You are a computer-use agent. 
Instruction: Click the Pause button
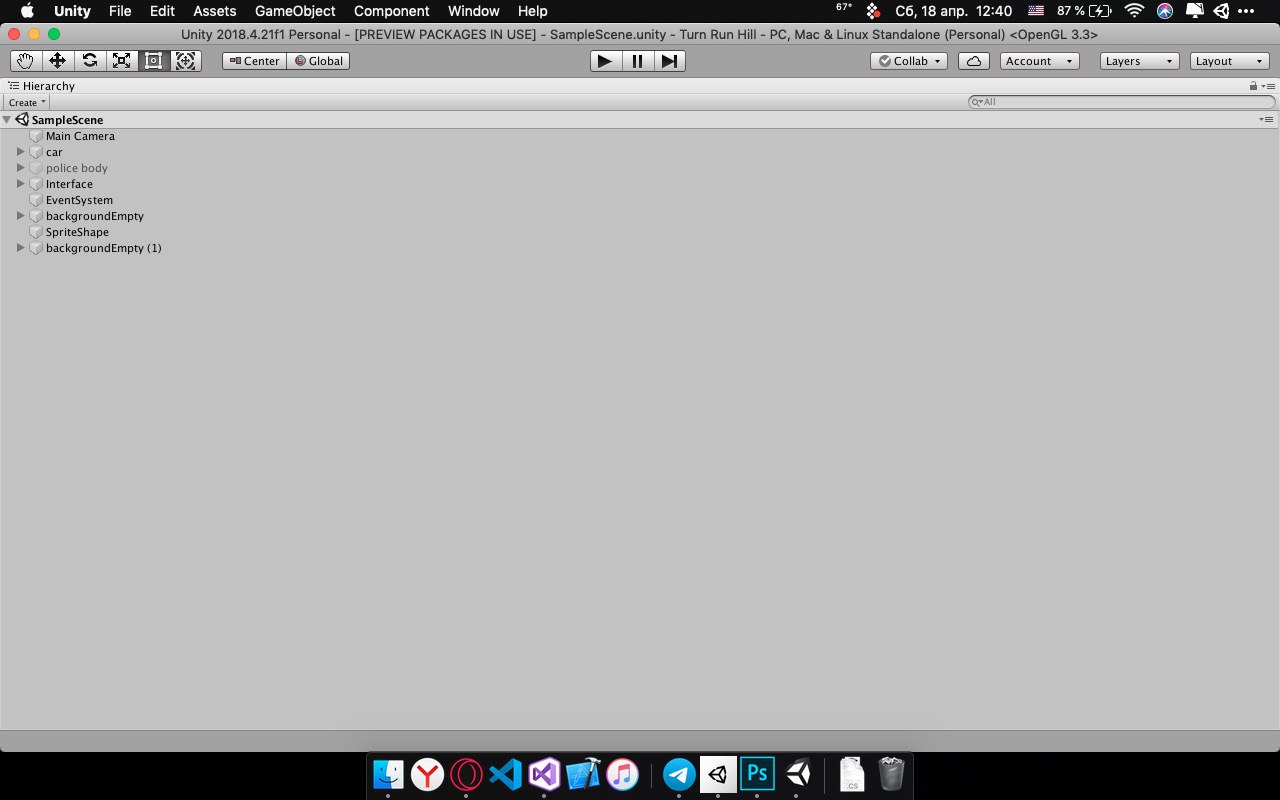tap(637, 61)
